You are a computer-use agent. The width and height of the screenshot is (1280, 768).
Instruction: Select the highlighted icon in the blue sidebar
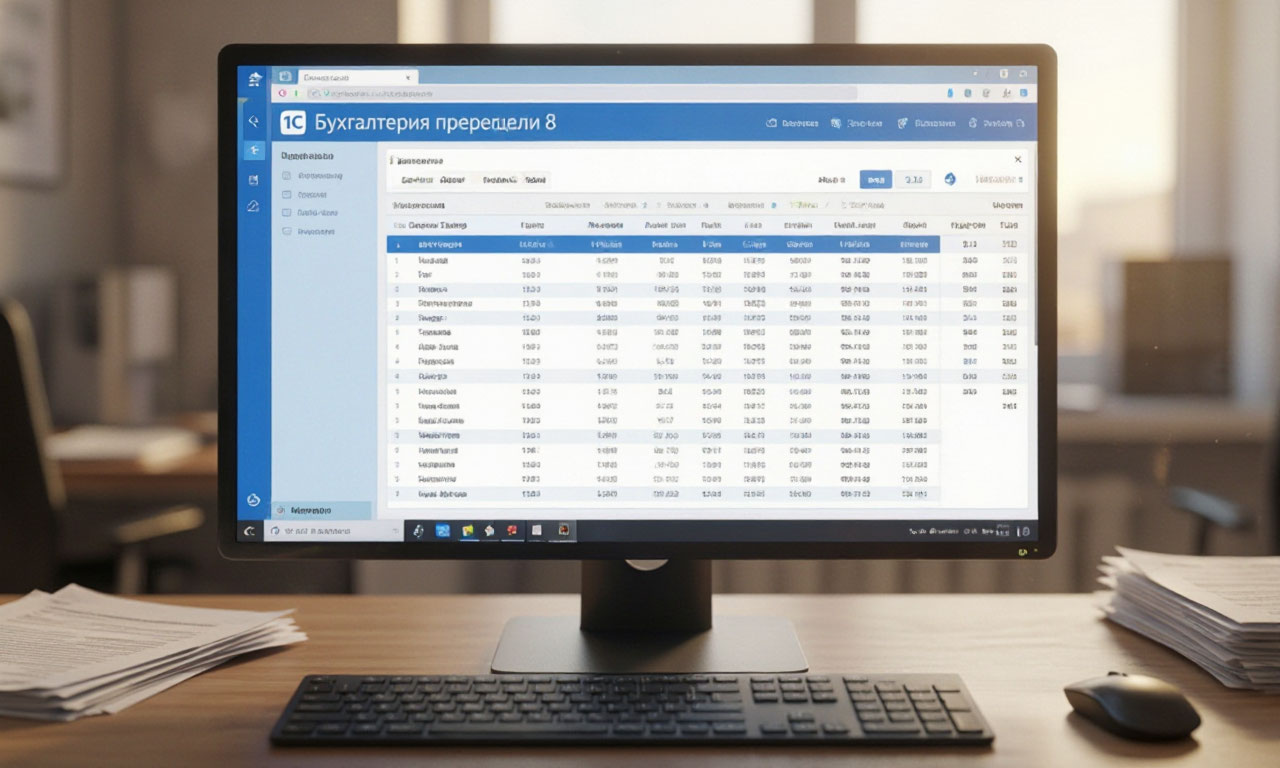(254, 150)
